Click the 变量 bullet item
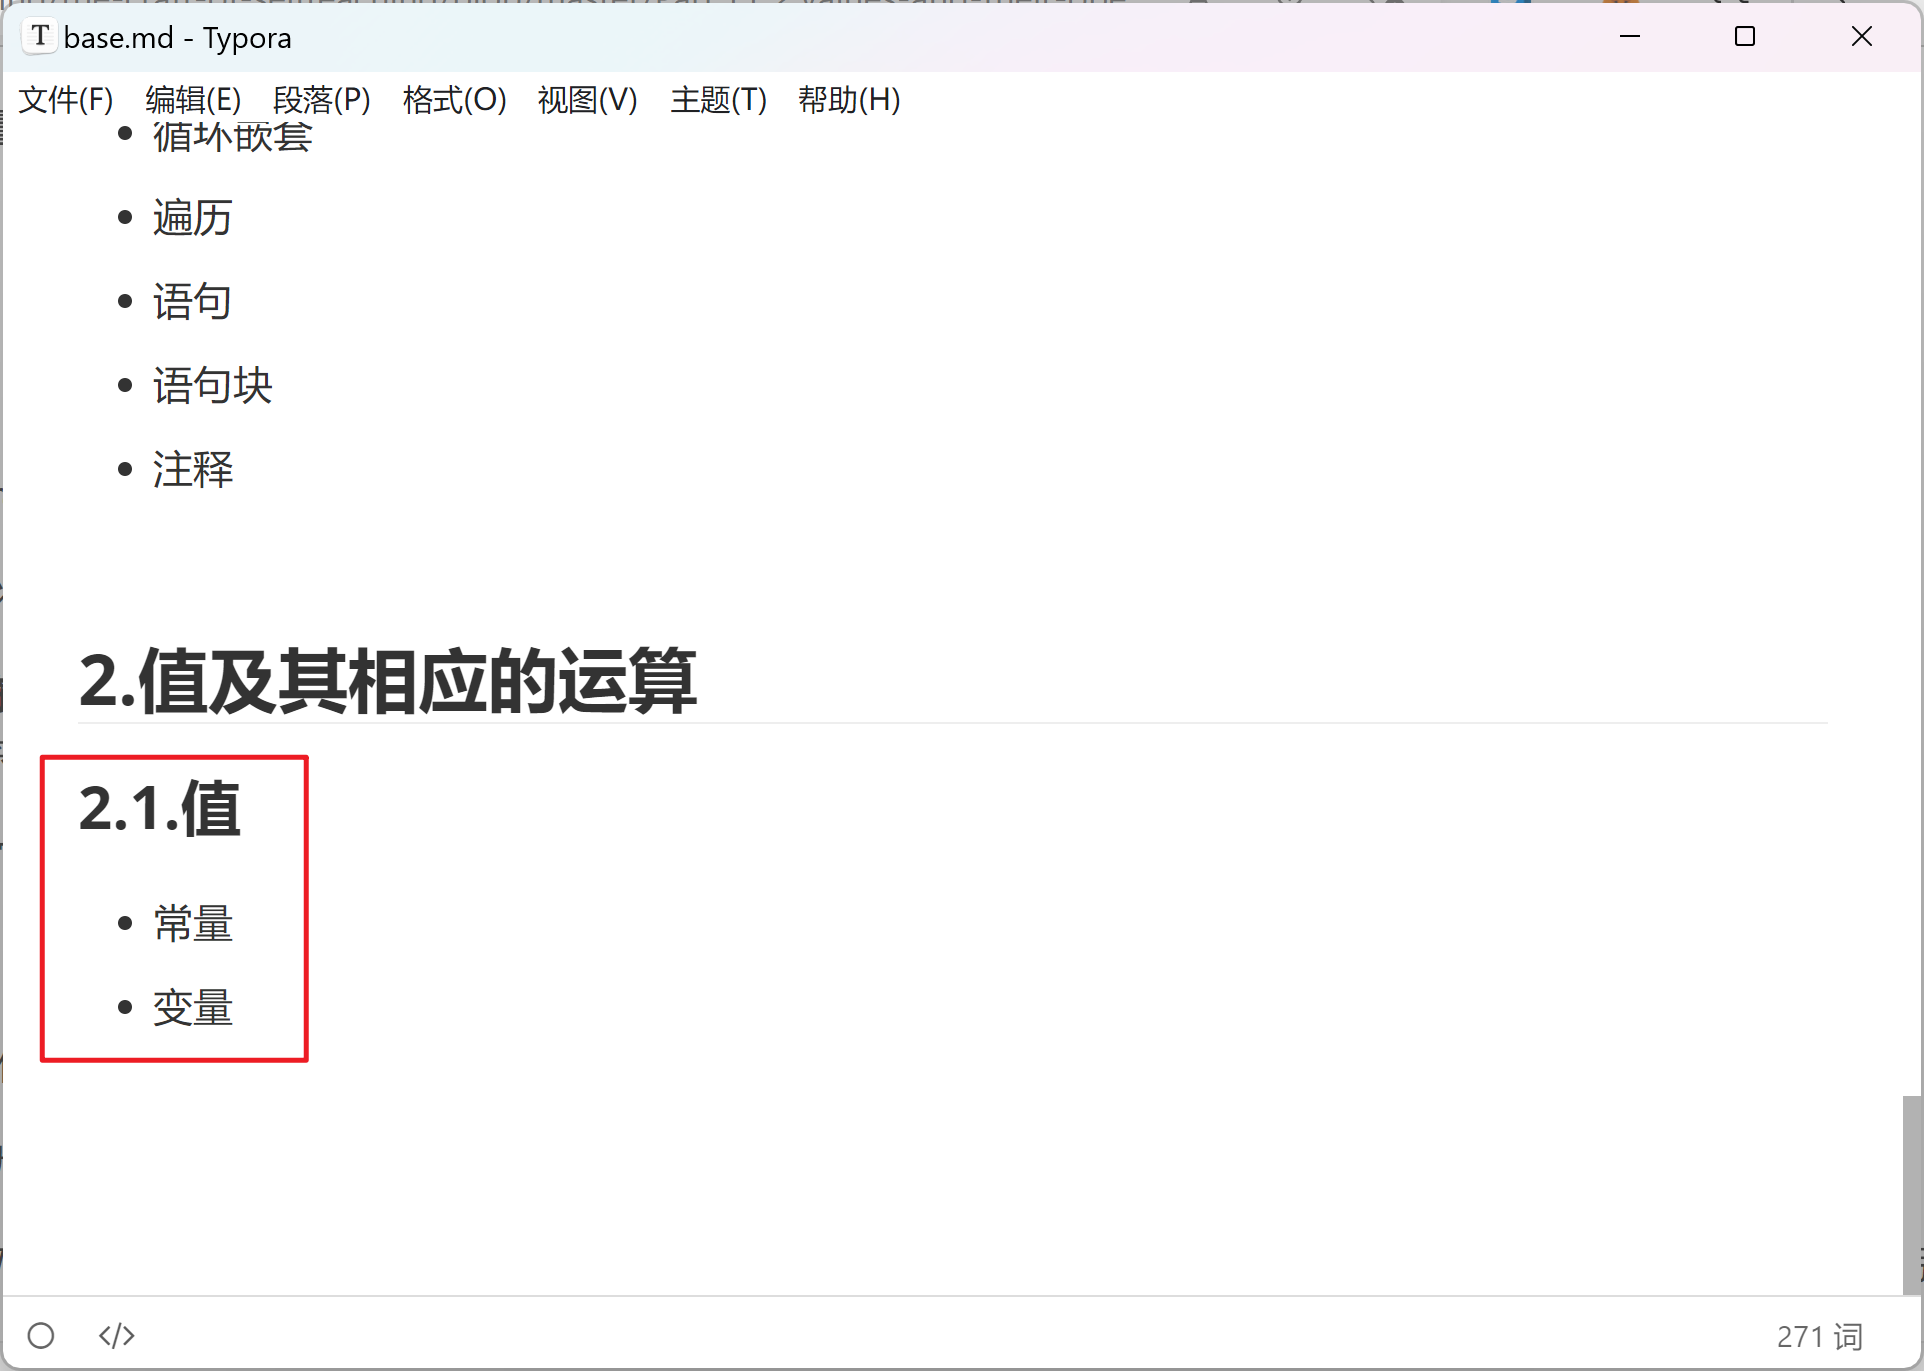 193,1007
